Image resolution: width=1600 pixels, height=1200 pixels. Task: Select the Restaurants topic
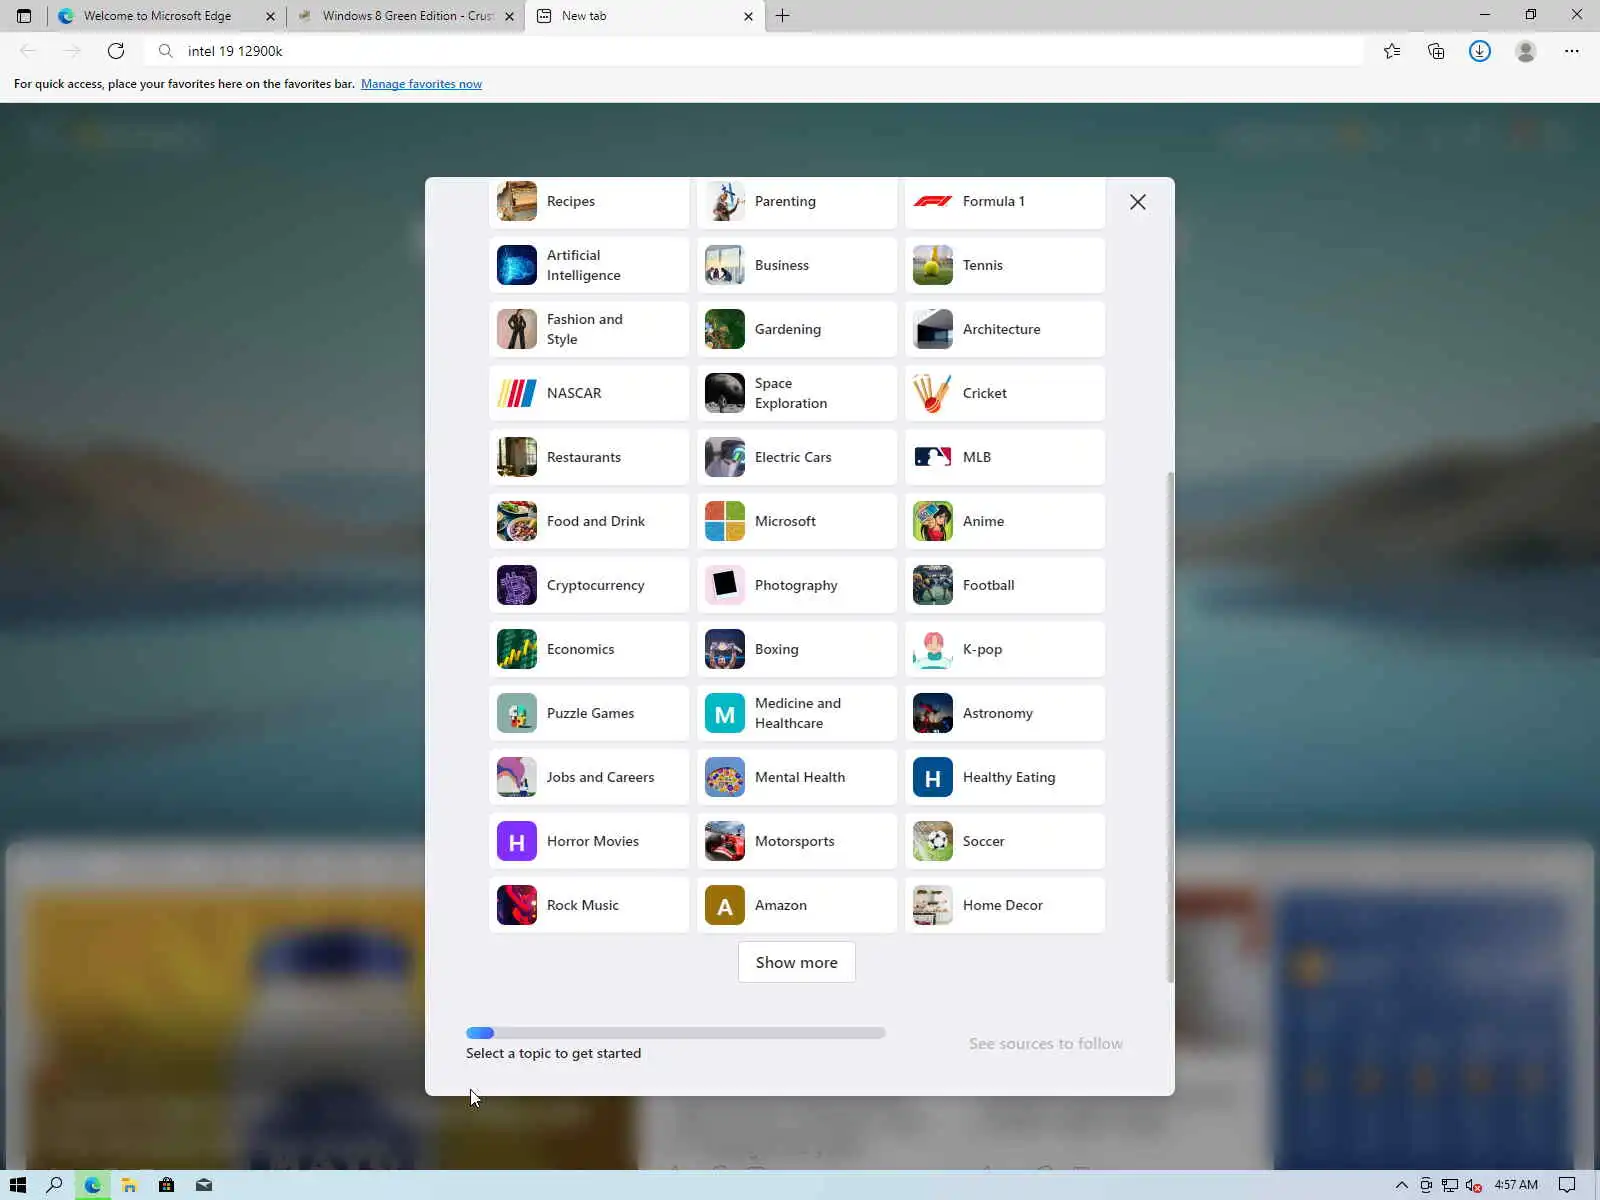tap(589, 457)
